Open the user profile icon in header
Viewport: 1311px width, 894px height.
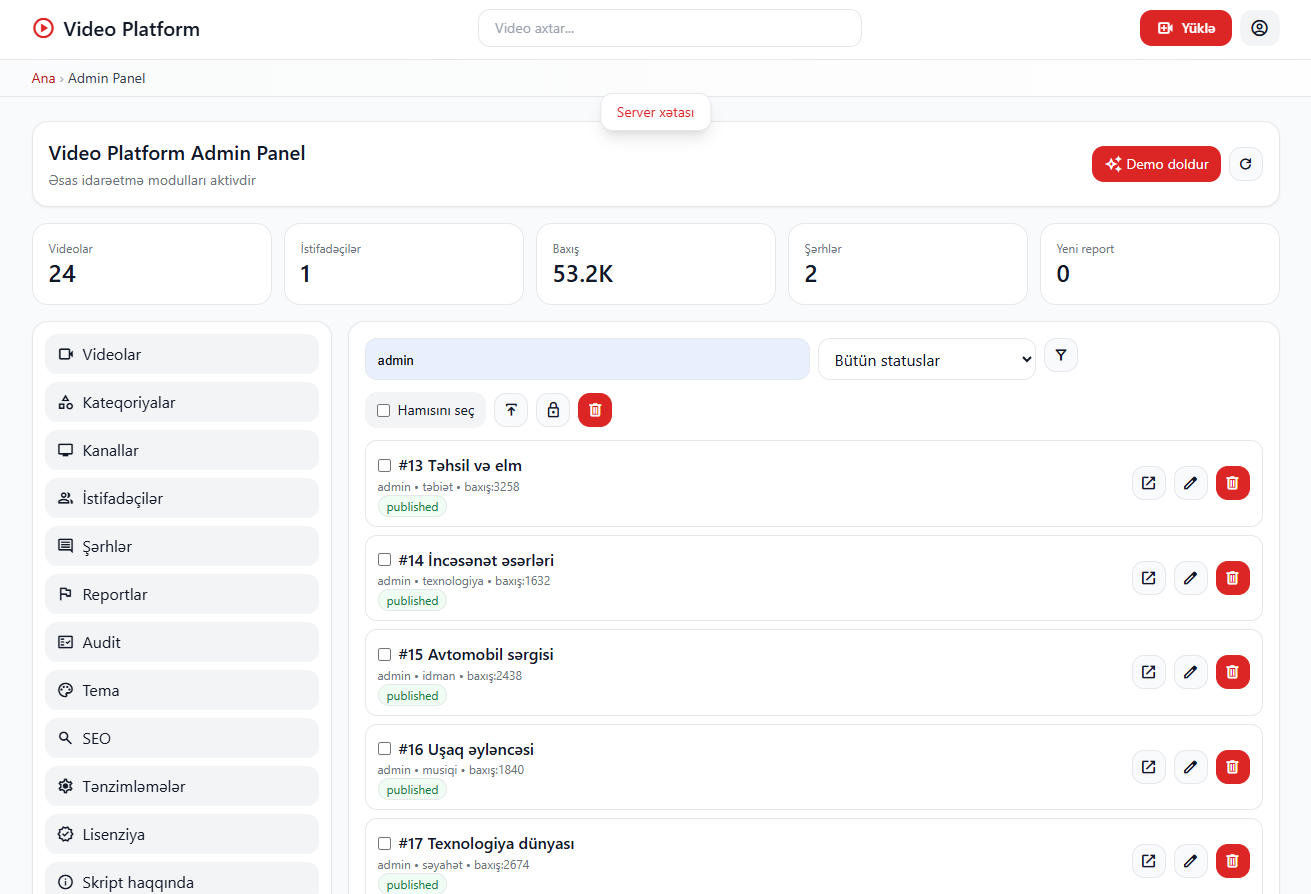tap(1259, 28)
